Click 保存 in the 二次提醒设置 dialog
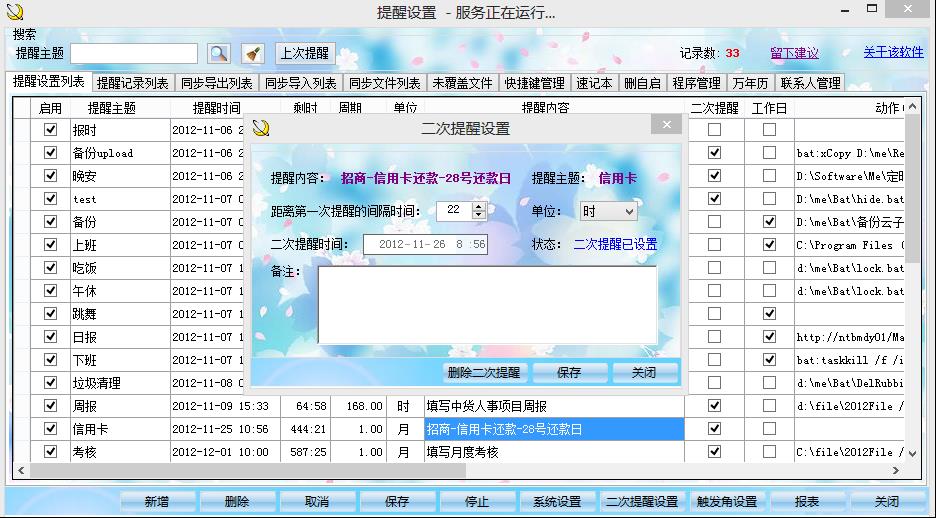Viewport: 936px width, 518px height. [569, 372]
